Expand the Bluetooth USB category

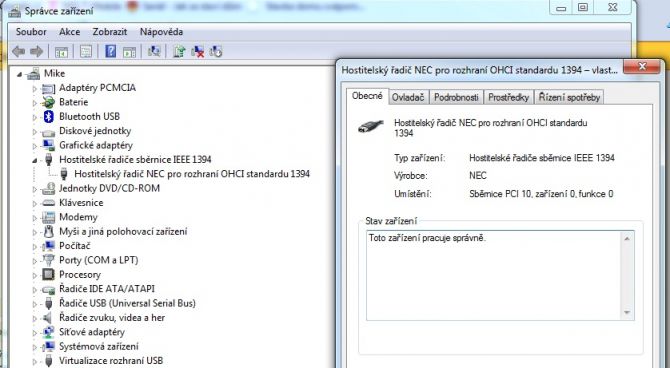click(35, 117)
